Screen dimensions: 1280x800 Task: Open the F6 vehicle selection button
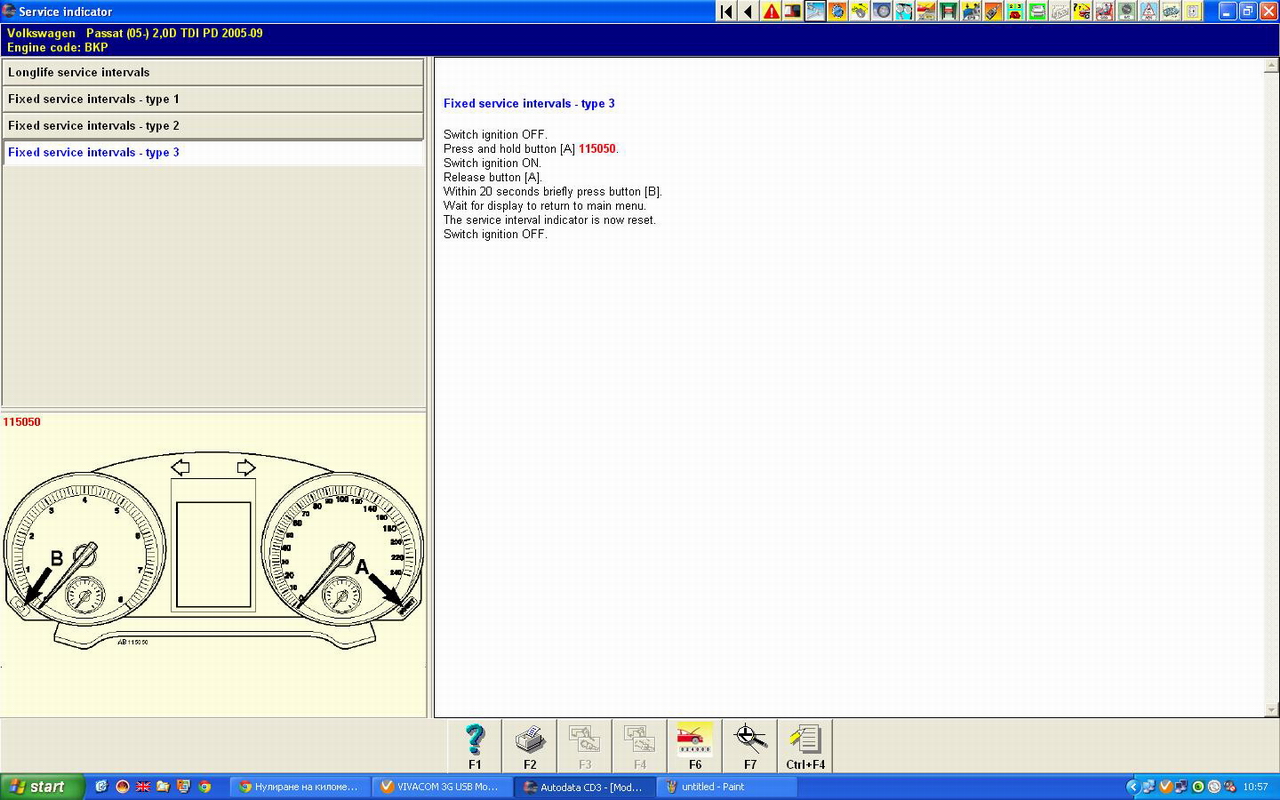click(695, 746)
